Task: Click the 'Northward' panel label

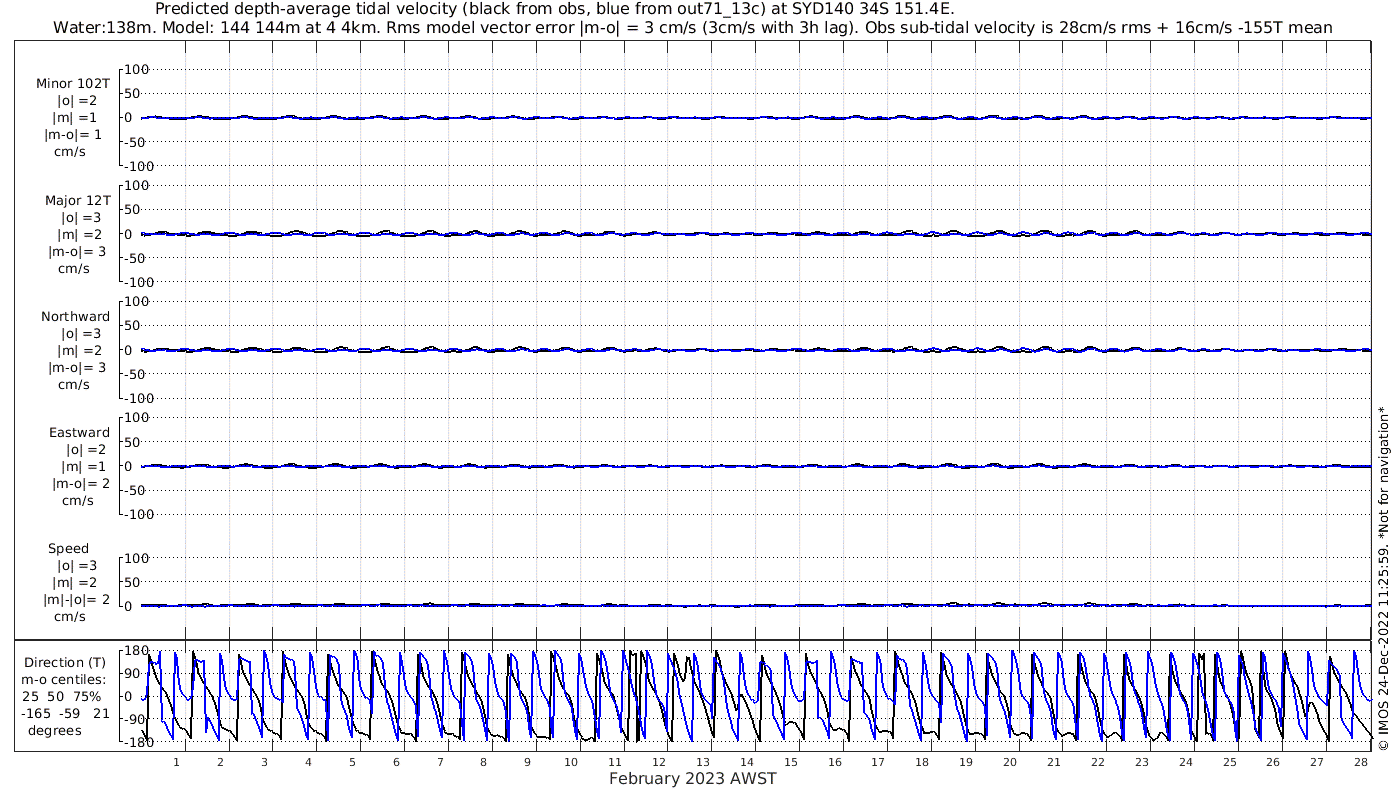Action: coord(75,316)
